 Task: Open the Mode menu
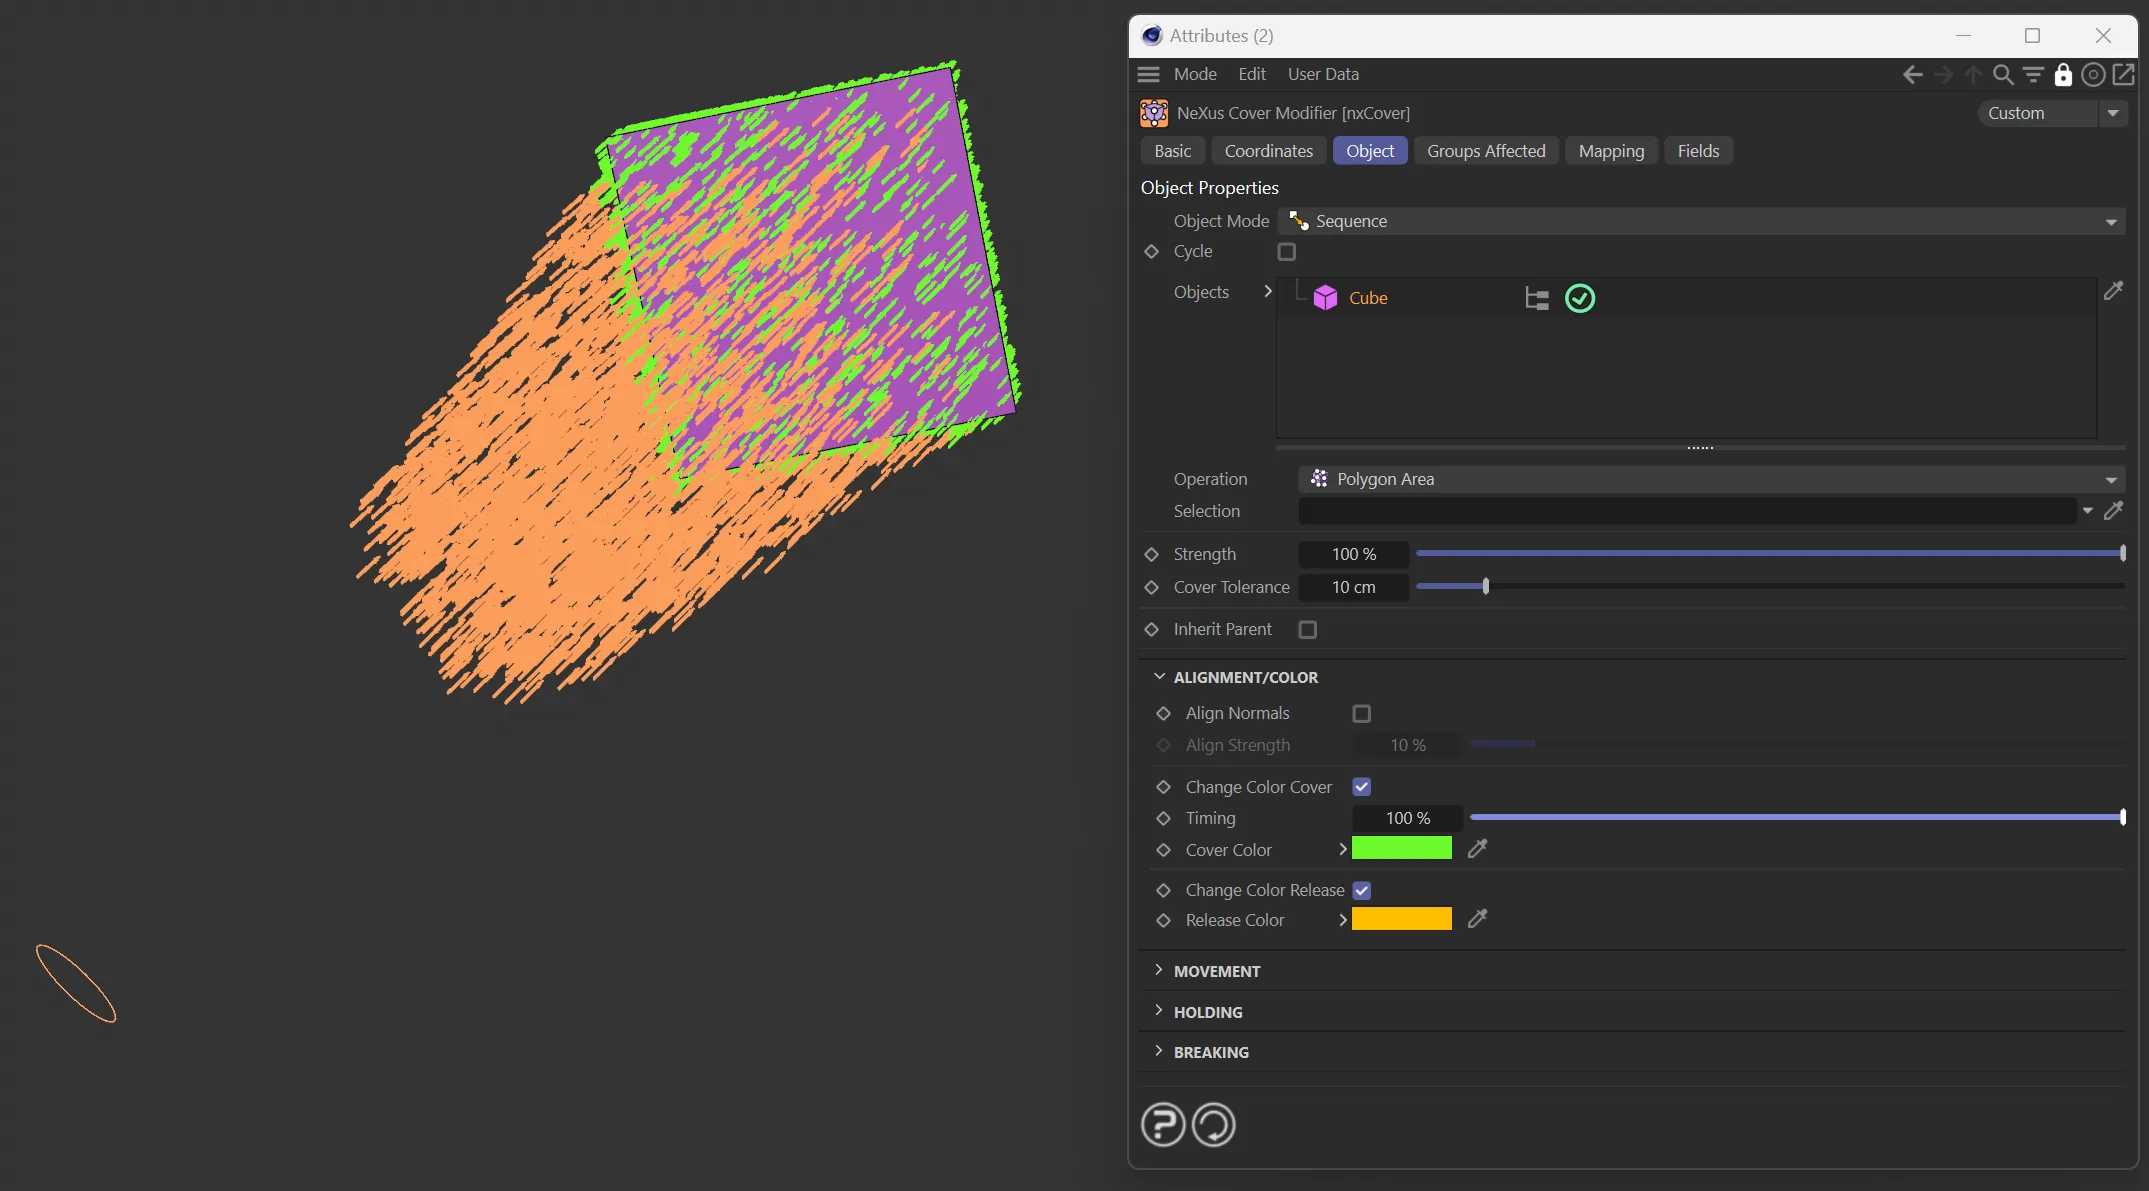[1195, 74]
